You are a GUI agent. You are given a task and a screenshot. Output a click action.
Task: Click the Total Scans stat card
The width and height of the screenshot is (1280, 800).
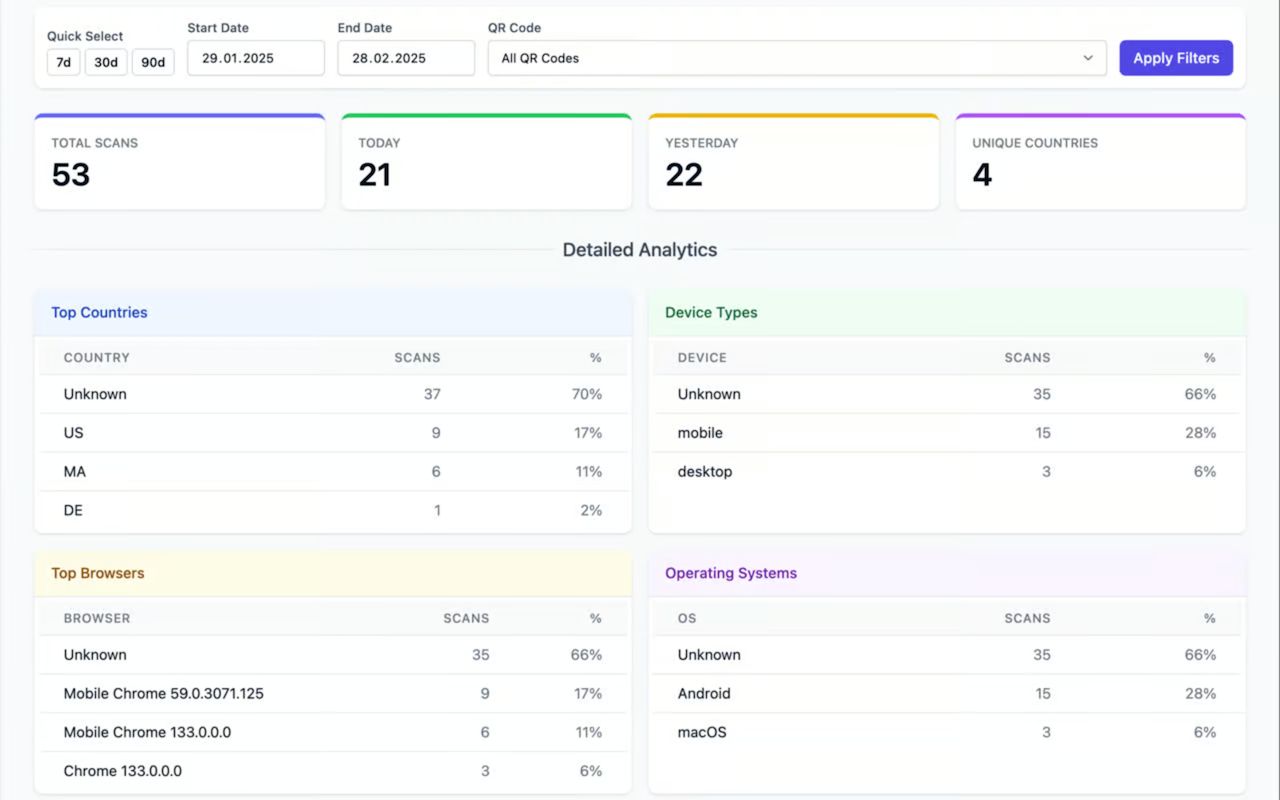(x=180, y=162)
